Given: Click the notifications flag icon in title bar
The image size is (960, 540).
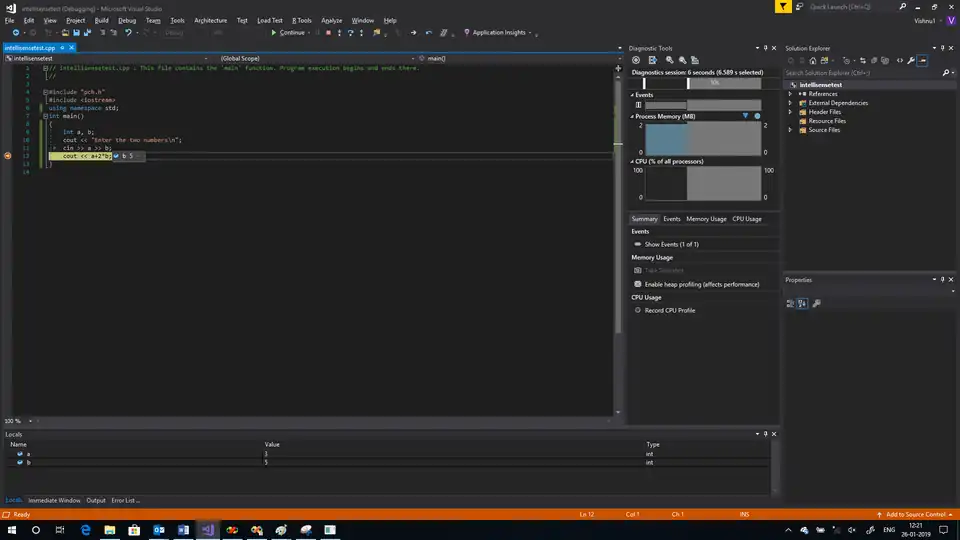Looking at the screenshot, I should [785, 6].
